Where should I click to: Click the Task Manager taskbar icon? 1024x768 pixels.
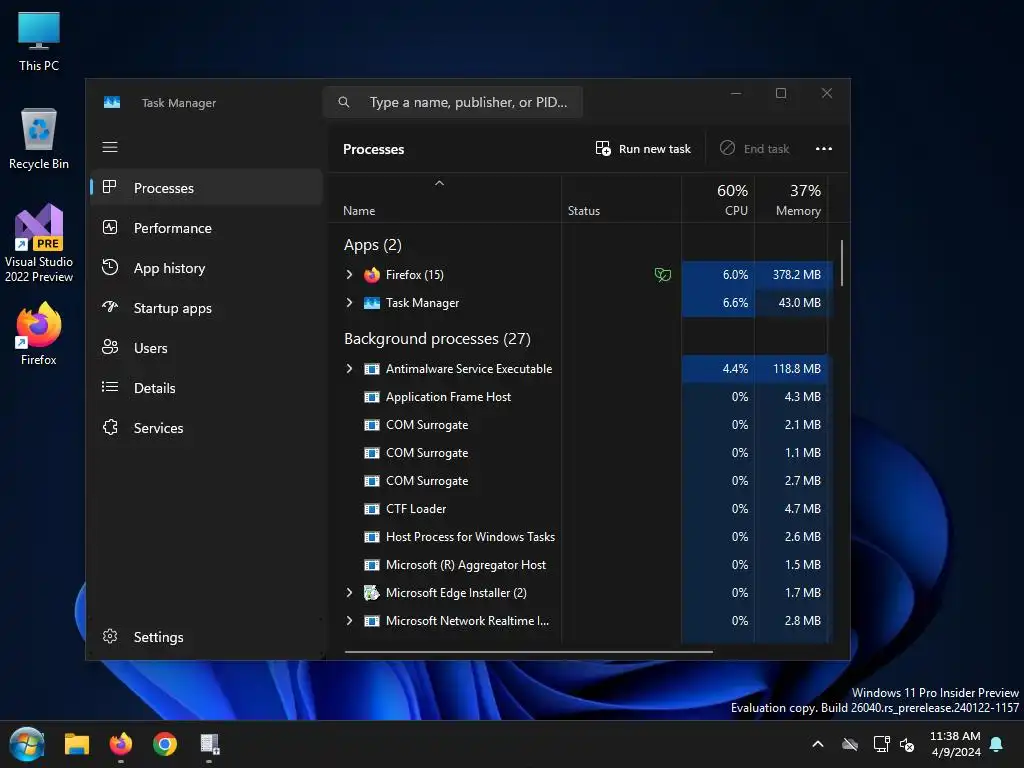tap(209, 744)
